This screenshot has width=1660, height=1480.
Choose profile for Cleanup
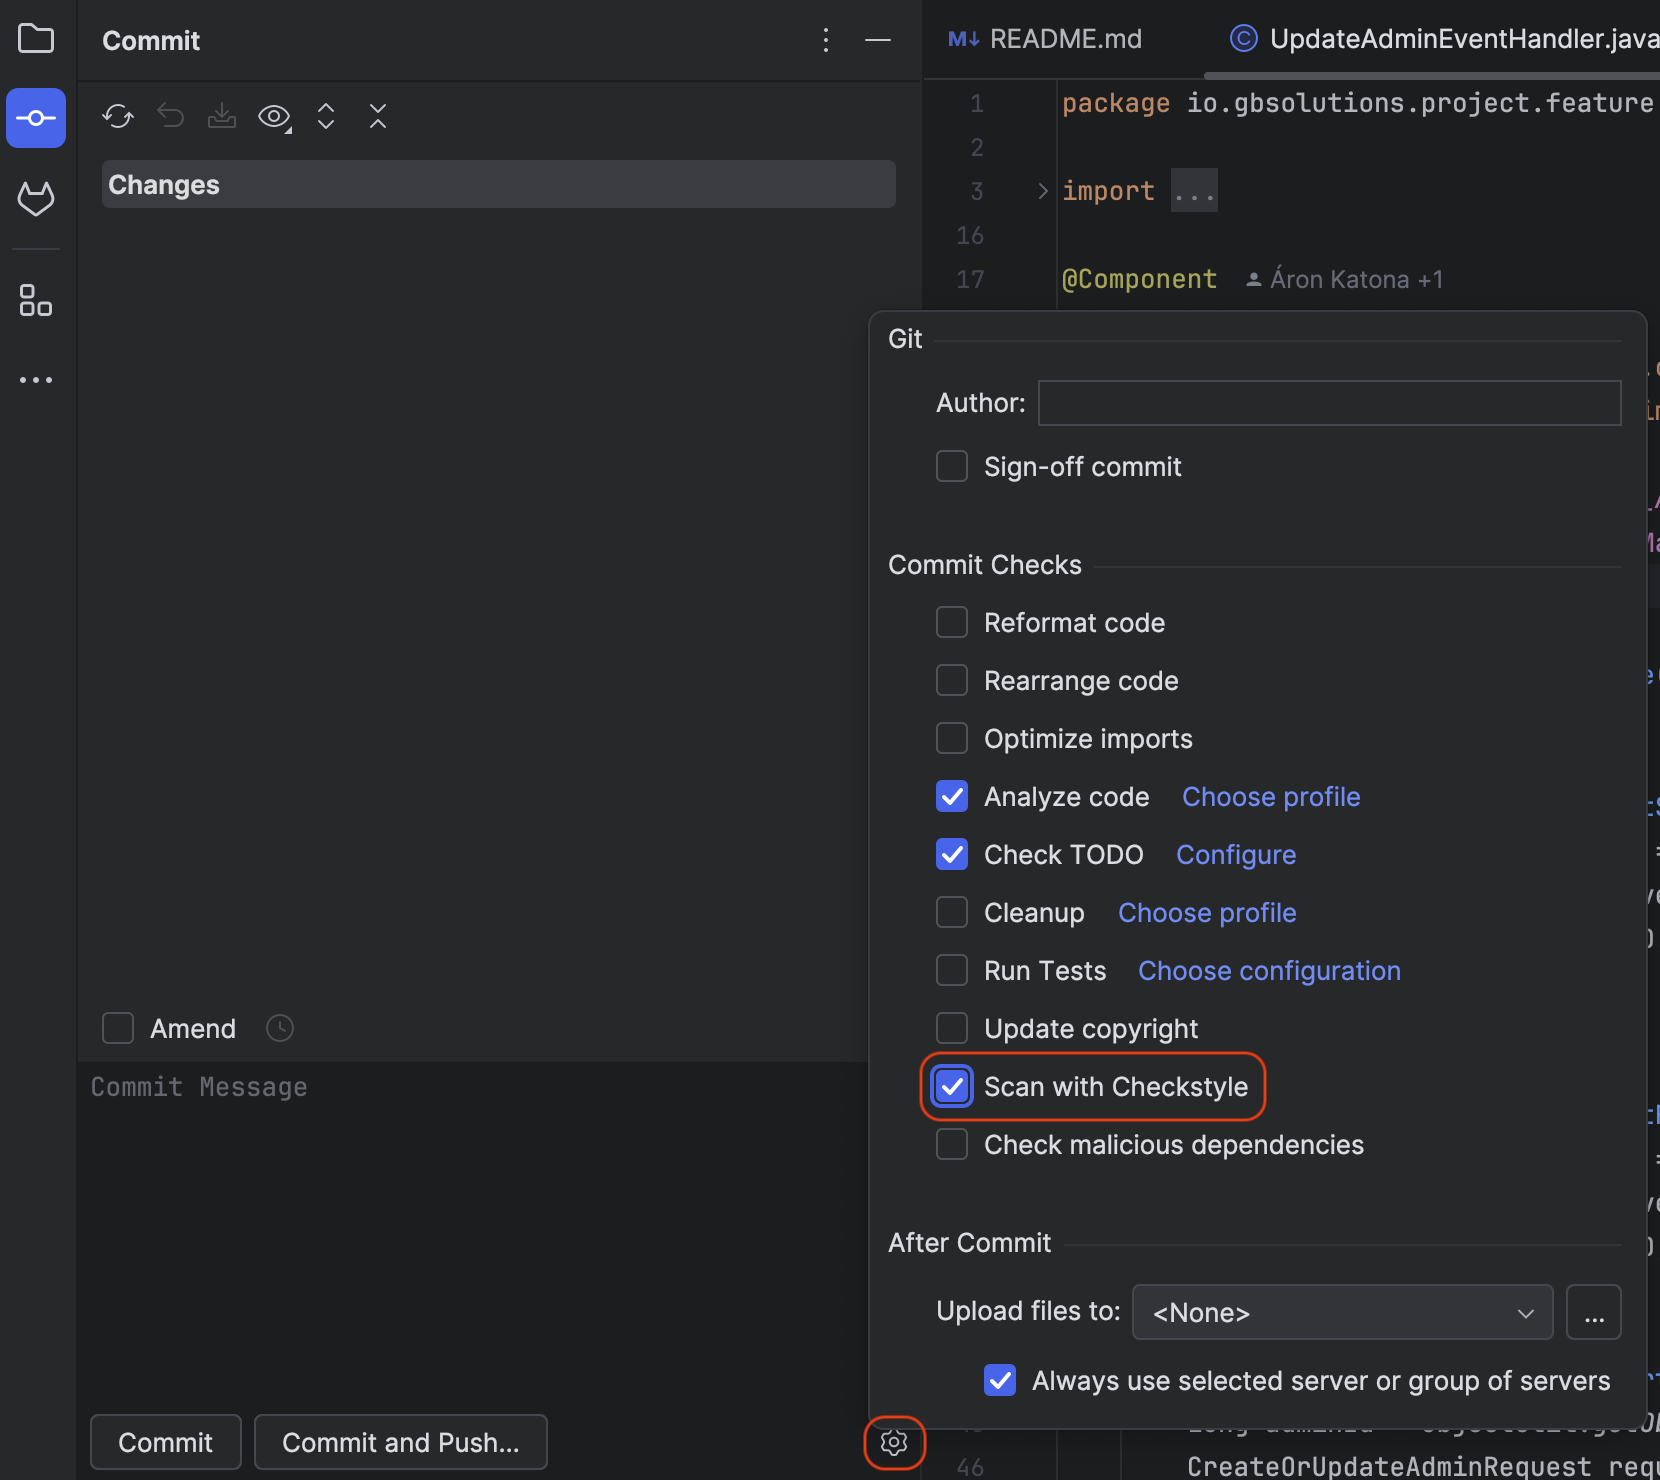(x=1207, y=913)
